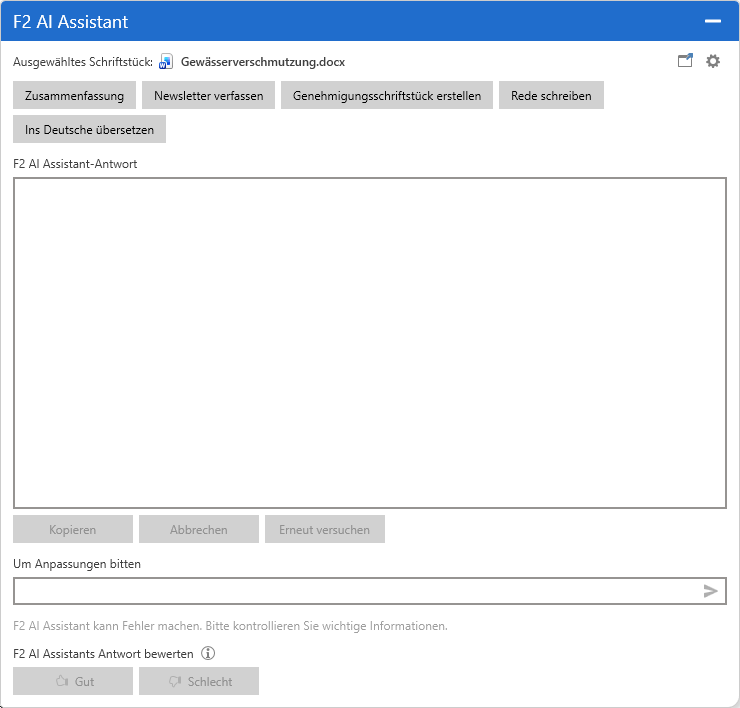Click the F2 AI Assistant-Antwort label
740x708 pixels.
75,164
